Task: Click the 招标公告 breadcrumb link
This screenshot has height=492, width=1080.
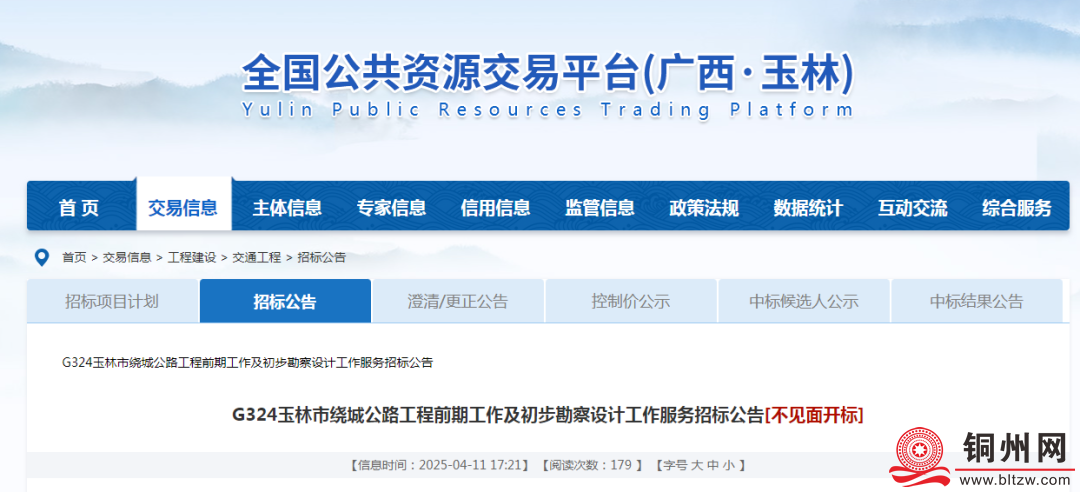Action: [322, 258]
